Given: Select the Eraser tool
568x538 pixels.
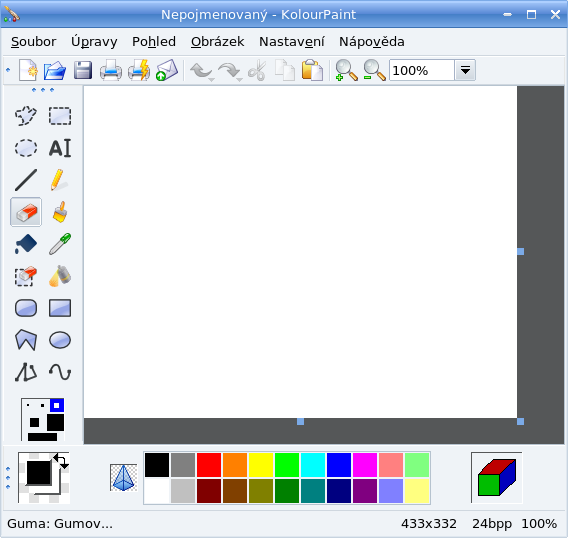Looking at the screenshot, I should click(26, 212).
